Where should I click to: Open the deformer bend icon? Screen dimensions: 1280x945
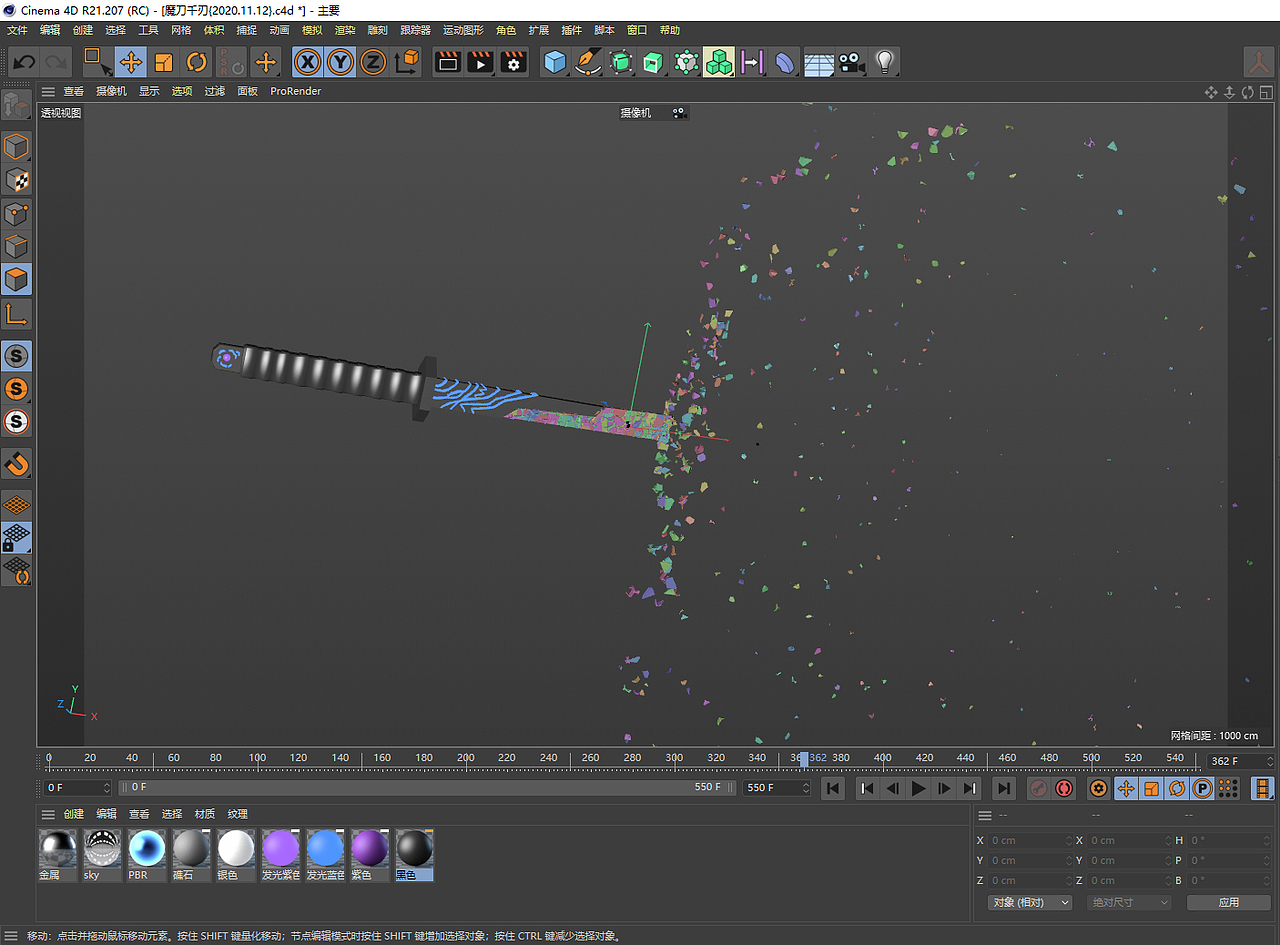tap(785, 63)
